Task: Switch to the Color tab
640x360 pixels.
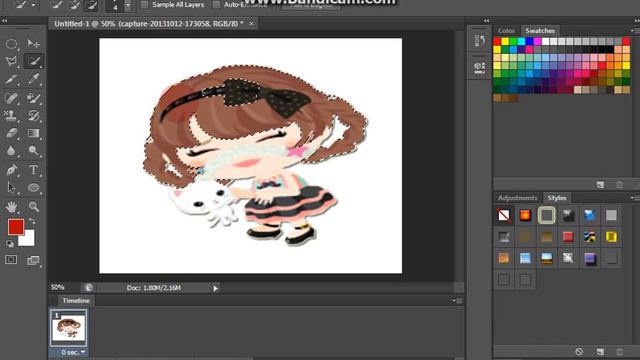Action: pyautogui.click(x=506, y=31)
